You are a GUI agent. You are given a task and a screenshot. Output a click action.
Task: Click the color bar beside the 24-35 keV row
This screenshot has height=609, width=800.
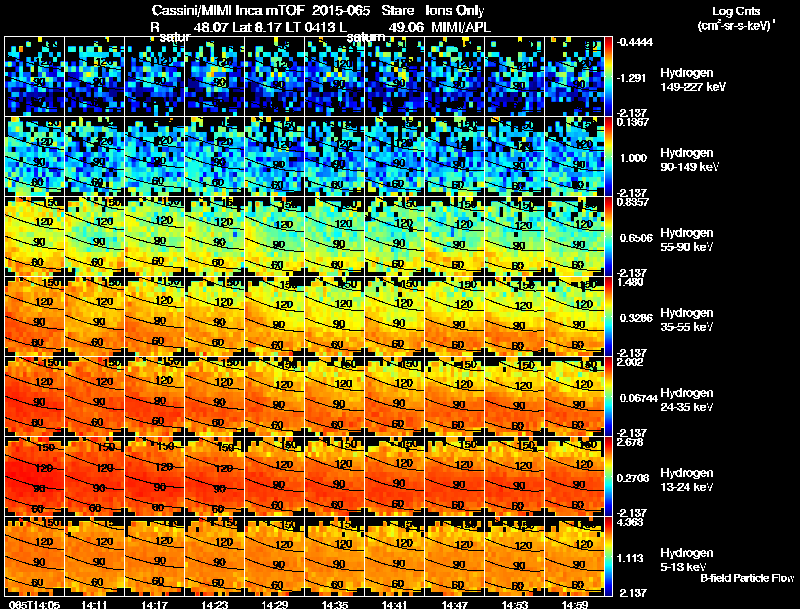pos(608,396)
